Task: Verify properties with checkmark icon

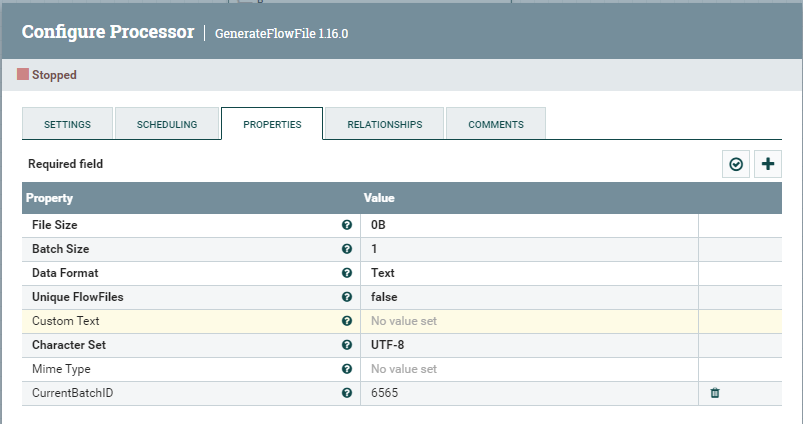Action: pos(736,164)
